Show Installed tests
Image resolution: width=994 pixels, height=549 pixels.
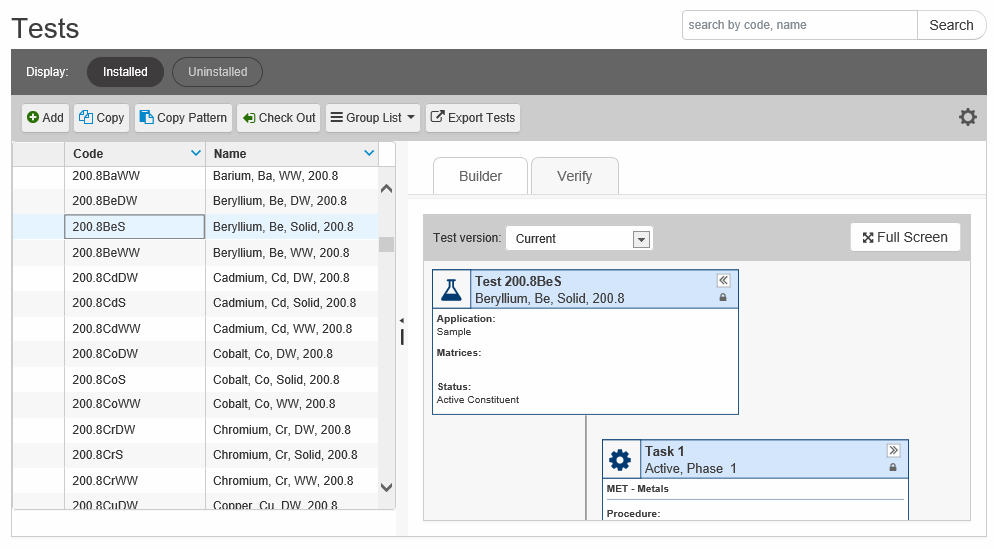125,72
